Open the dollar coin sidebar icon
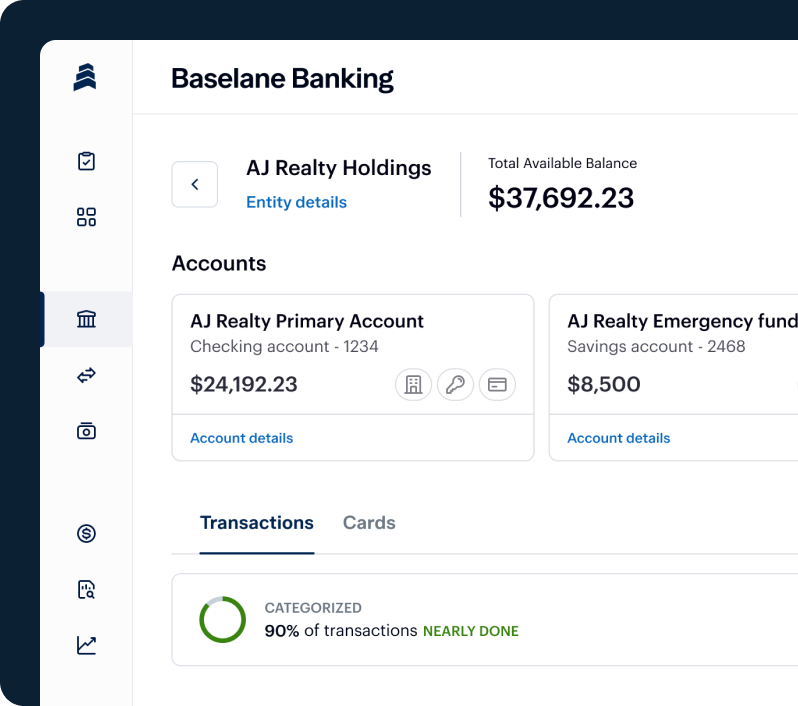The height and width of the screenshot is (706, 798). pos(86,533)
